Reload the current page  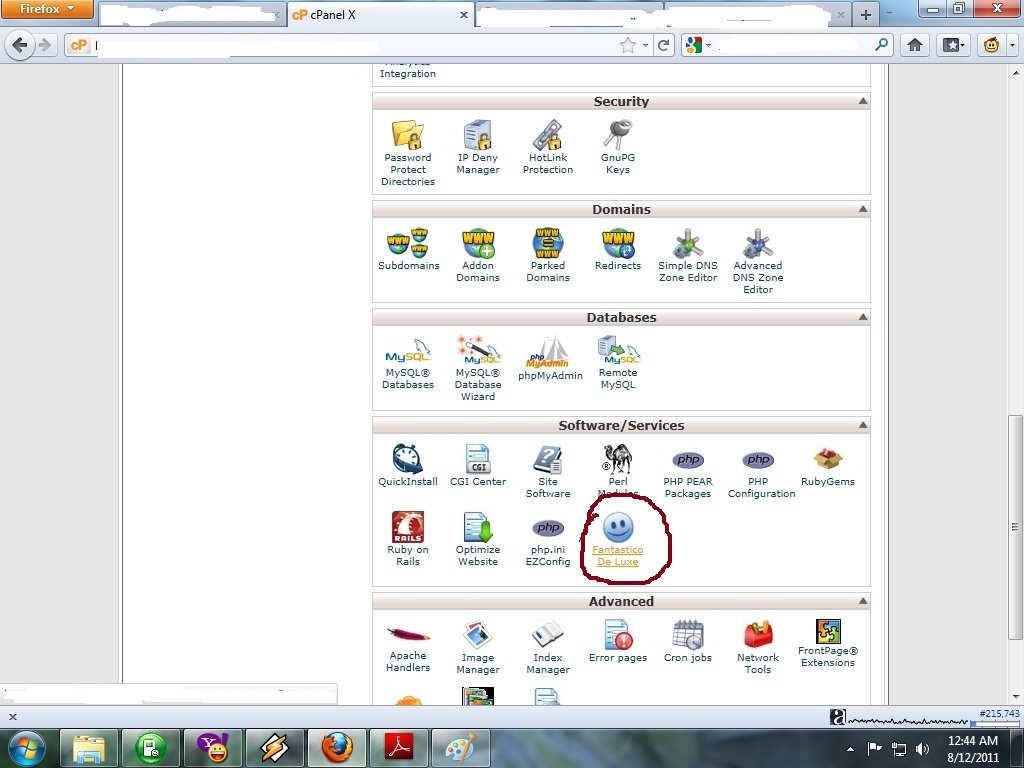pyautogui.click(x=664, y=45)
